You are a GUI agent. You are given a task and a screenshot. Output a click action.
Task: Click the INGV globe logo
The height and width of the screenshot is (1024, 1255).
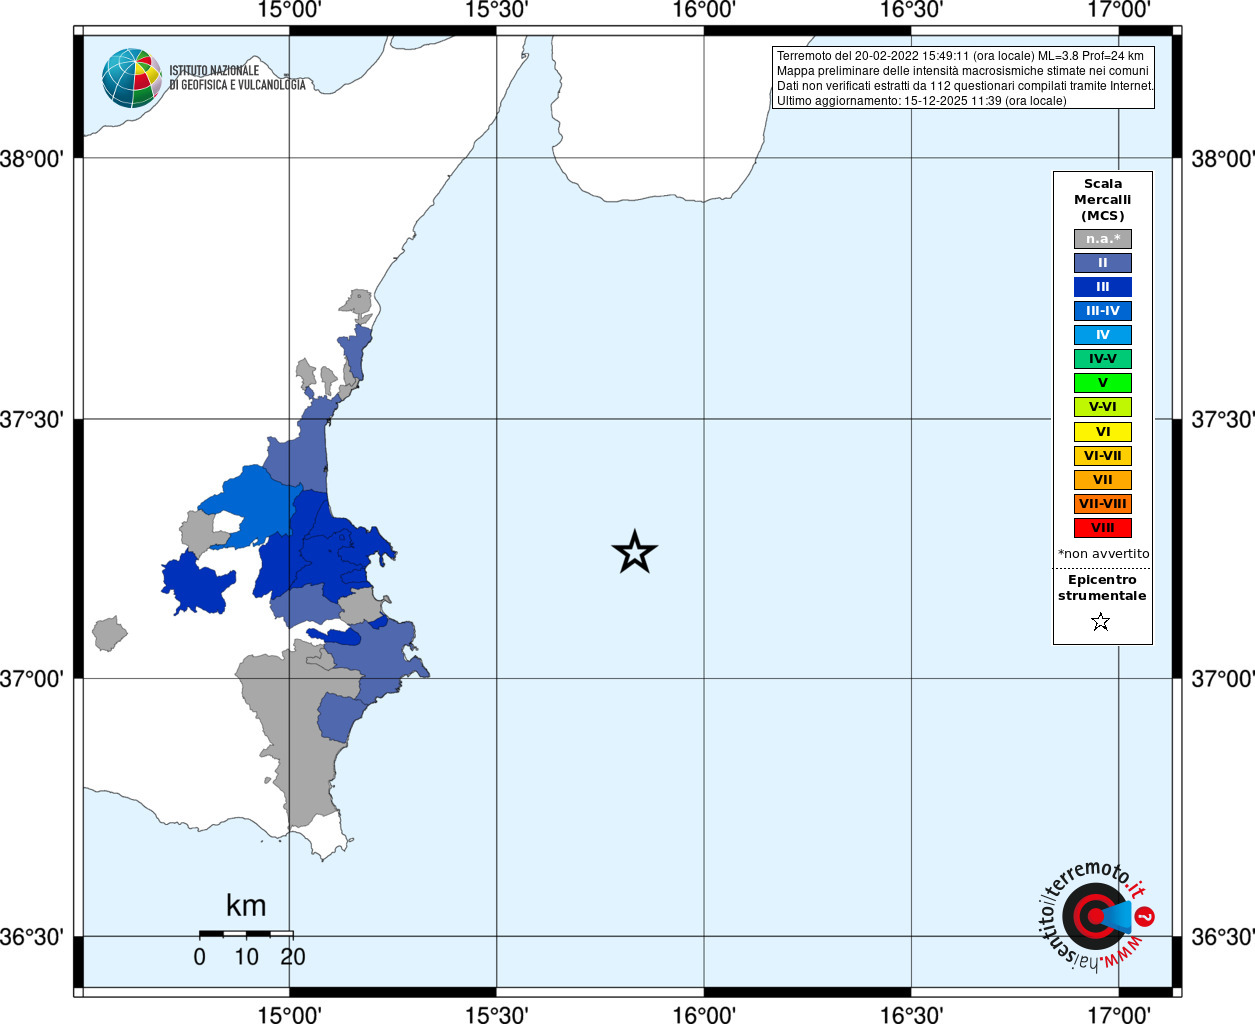pos(131,78)
